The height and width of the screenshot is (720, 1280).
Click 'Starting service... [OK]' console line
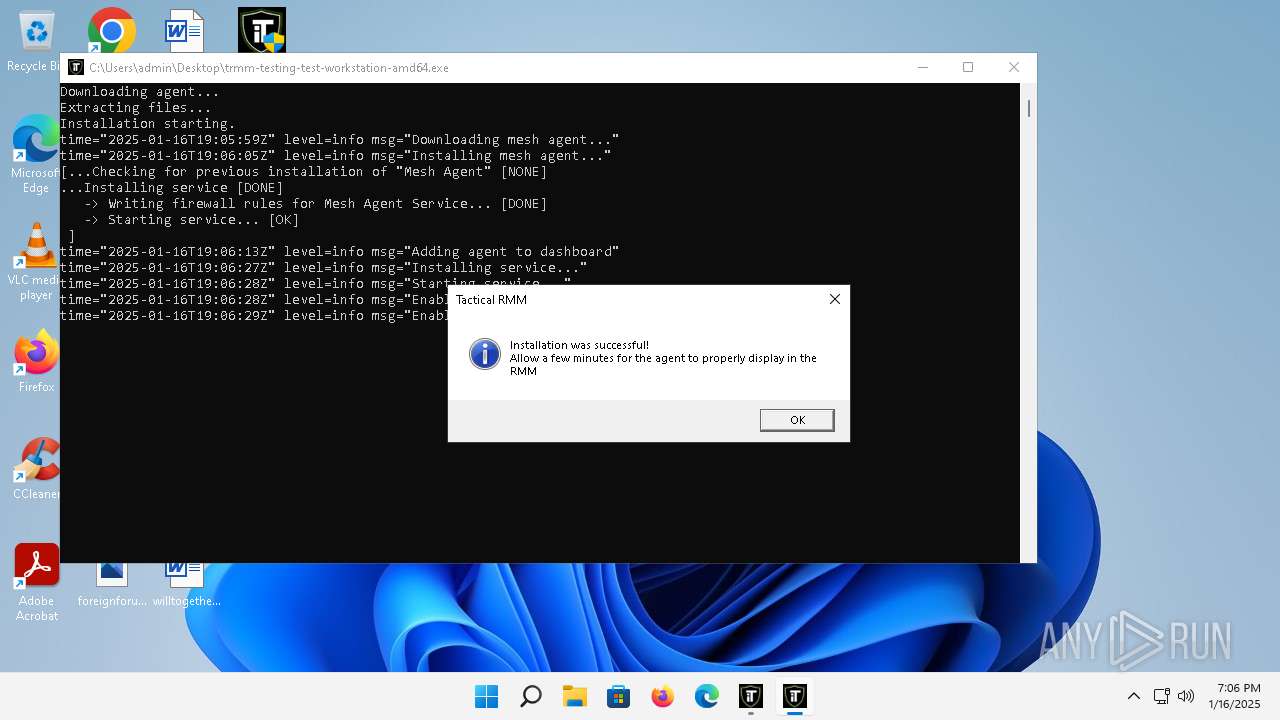pyautogui.click(x=192, y=220)
